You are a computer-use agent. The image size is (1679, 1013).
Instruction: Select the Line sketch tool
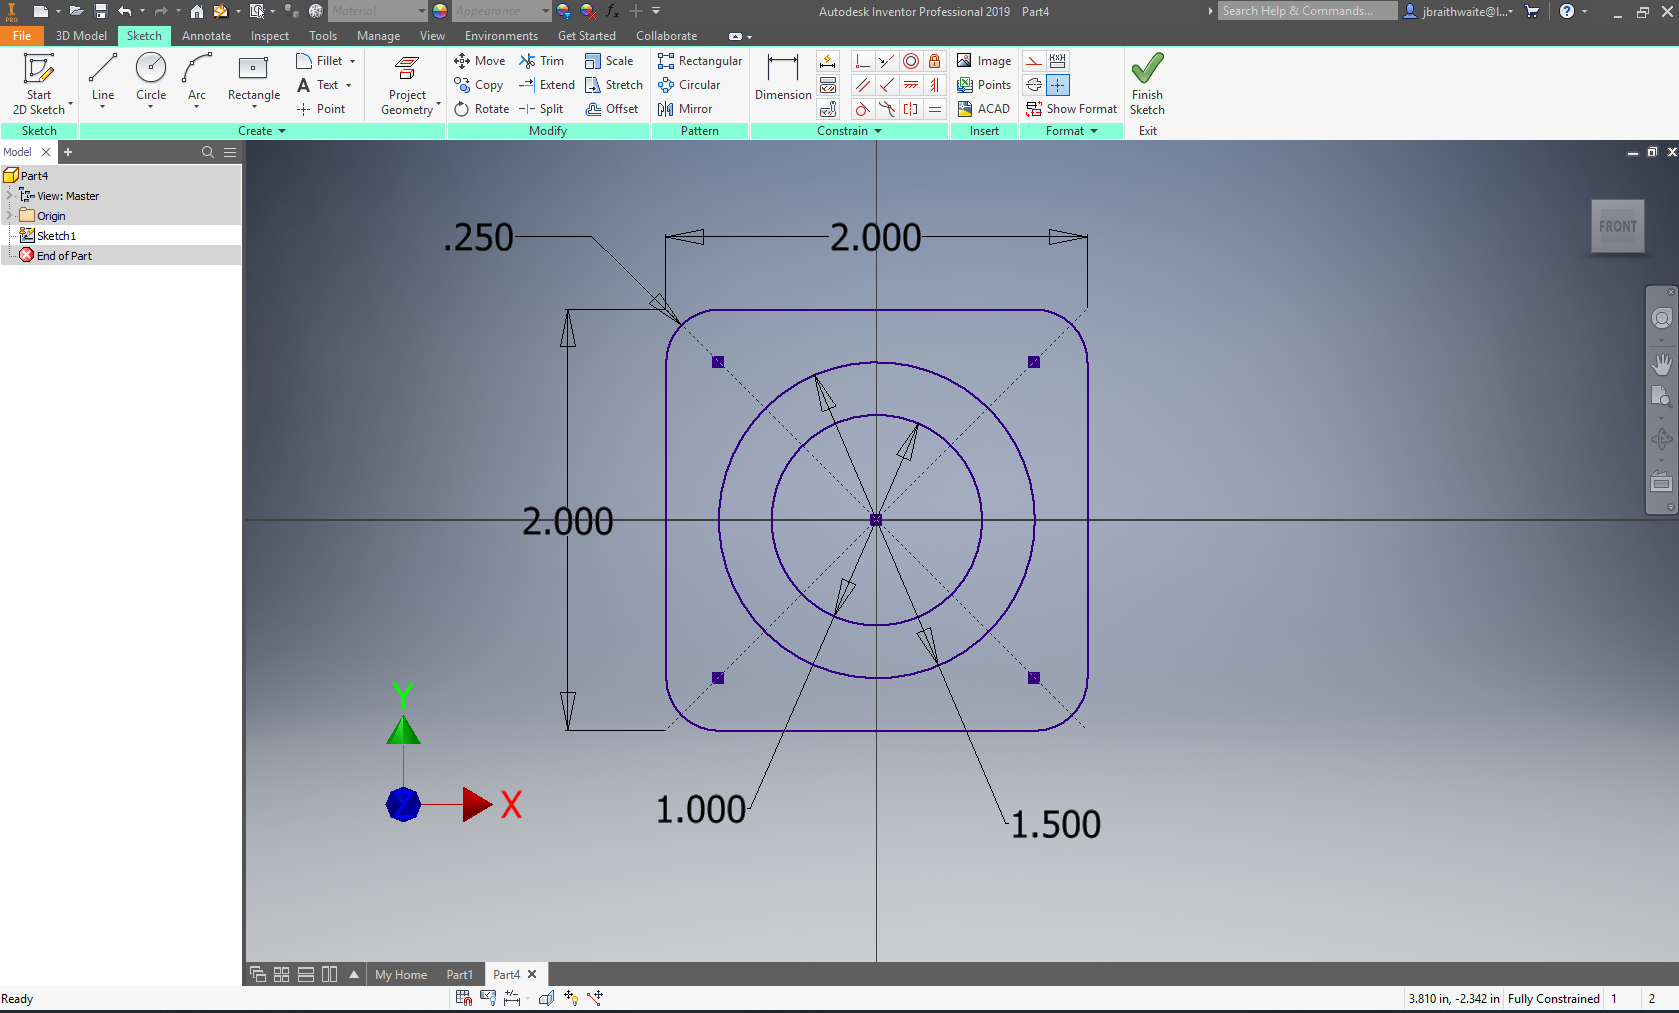tap(103, 80)
